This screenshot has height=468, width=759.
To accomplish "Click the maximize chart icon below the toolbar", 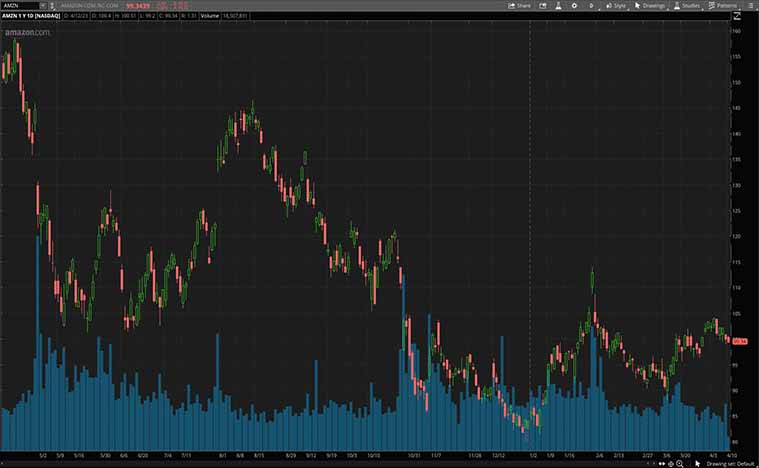I will tap(737, 16).
